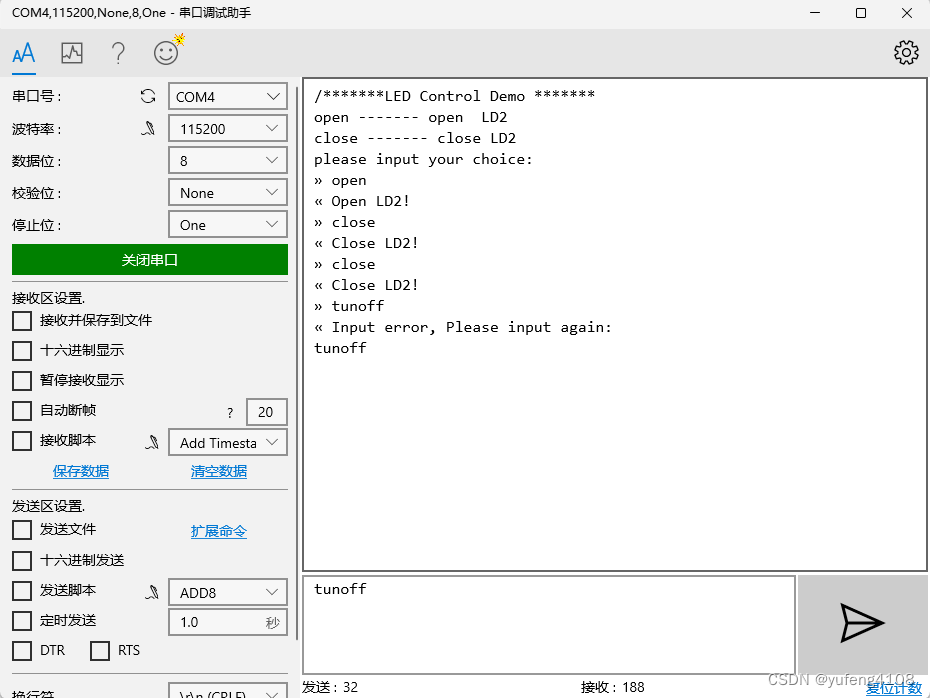Click the LED Control Demo header line
The height and width of the screenshot is (698, 930).
tap(454, 96)
